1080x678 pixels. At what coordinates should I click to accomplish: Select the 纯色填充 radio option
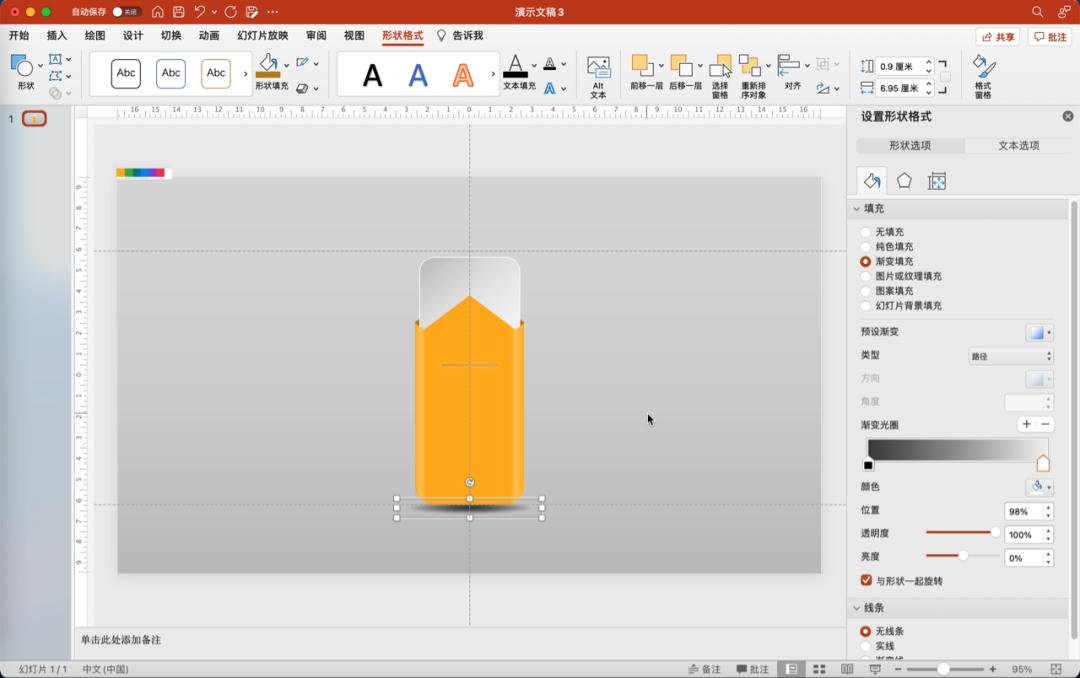click(x=866, y=246)
